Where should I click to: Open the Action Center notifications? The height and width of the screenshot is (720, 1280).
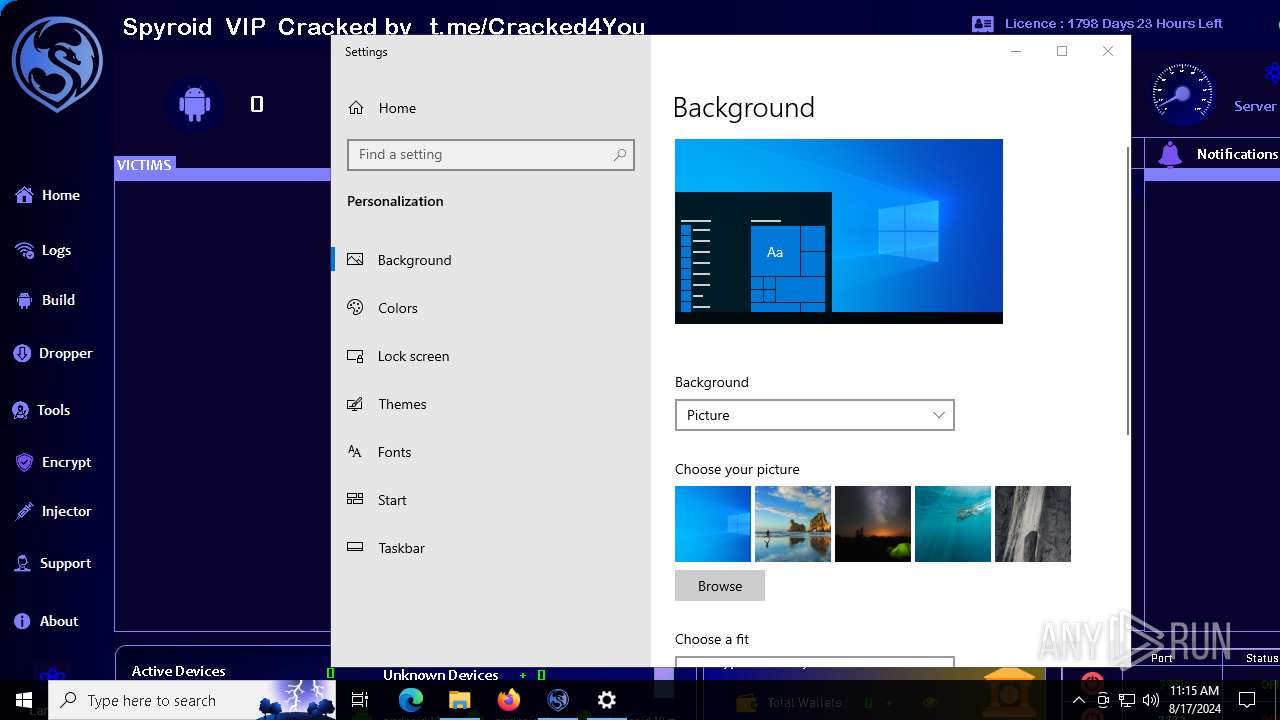pos(1247,700)
